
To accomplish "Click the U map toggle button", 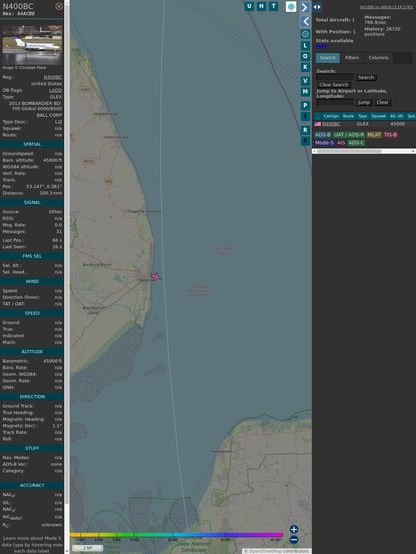I will click(249, 6).
